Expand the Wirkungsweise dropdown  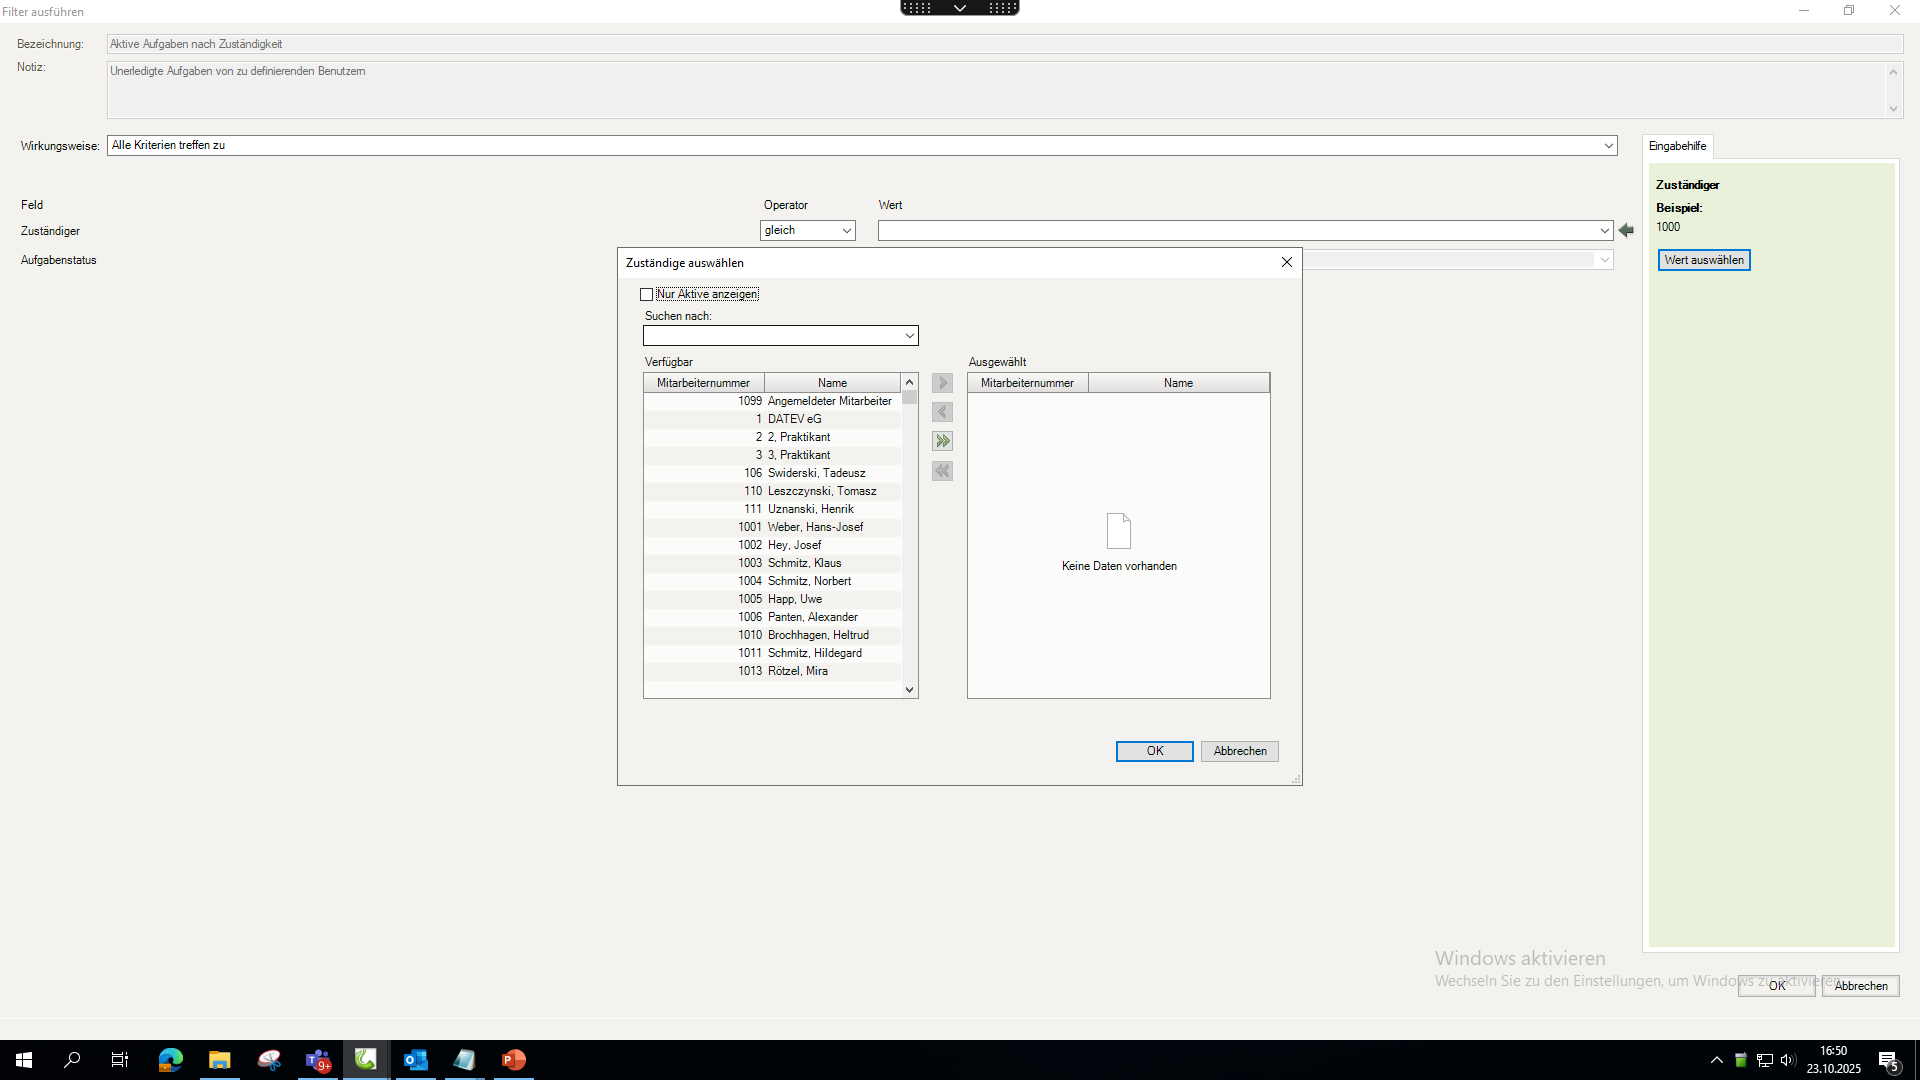(1608, 146)
